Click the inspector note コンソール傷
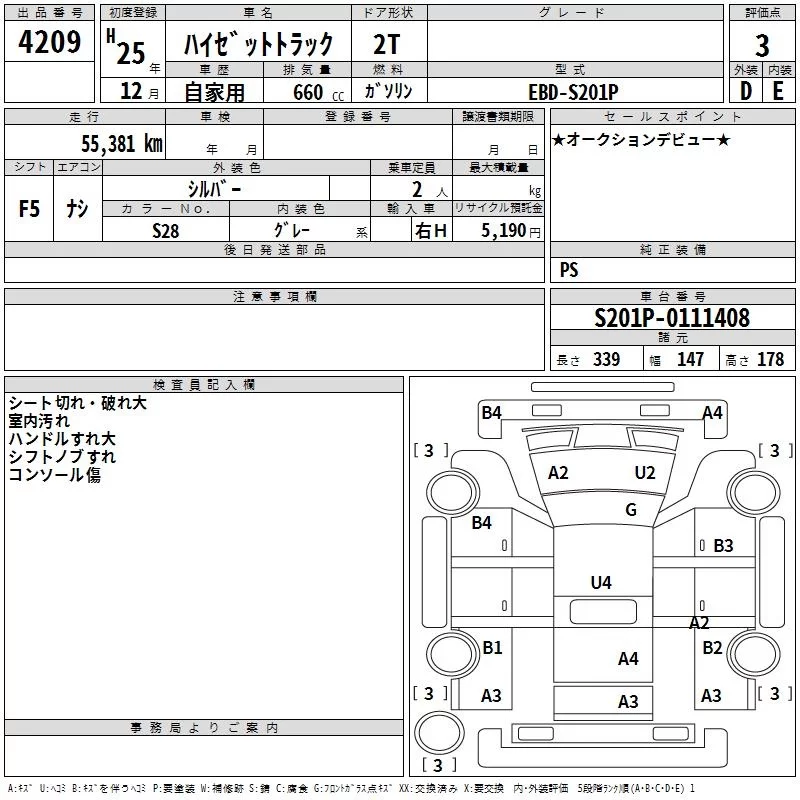Viewport: 800px width, 800px height. [55, 474]
